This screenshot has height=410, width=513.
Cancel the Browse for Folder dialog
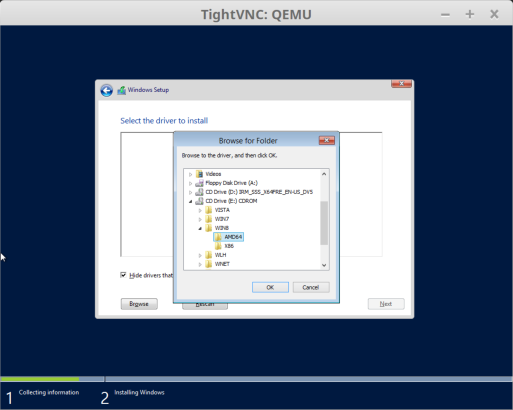[x=311, y=287]
